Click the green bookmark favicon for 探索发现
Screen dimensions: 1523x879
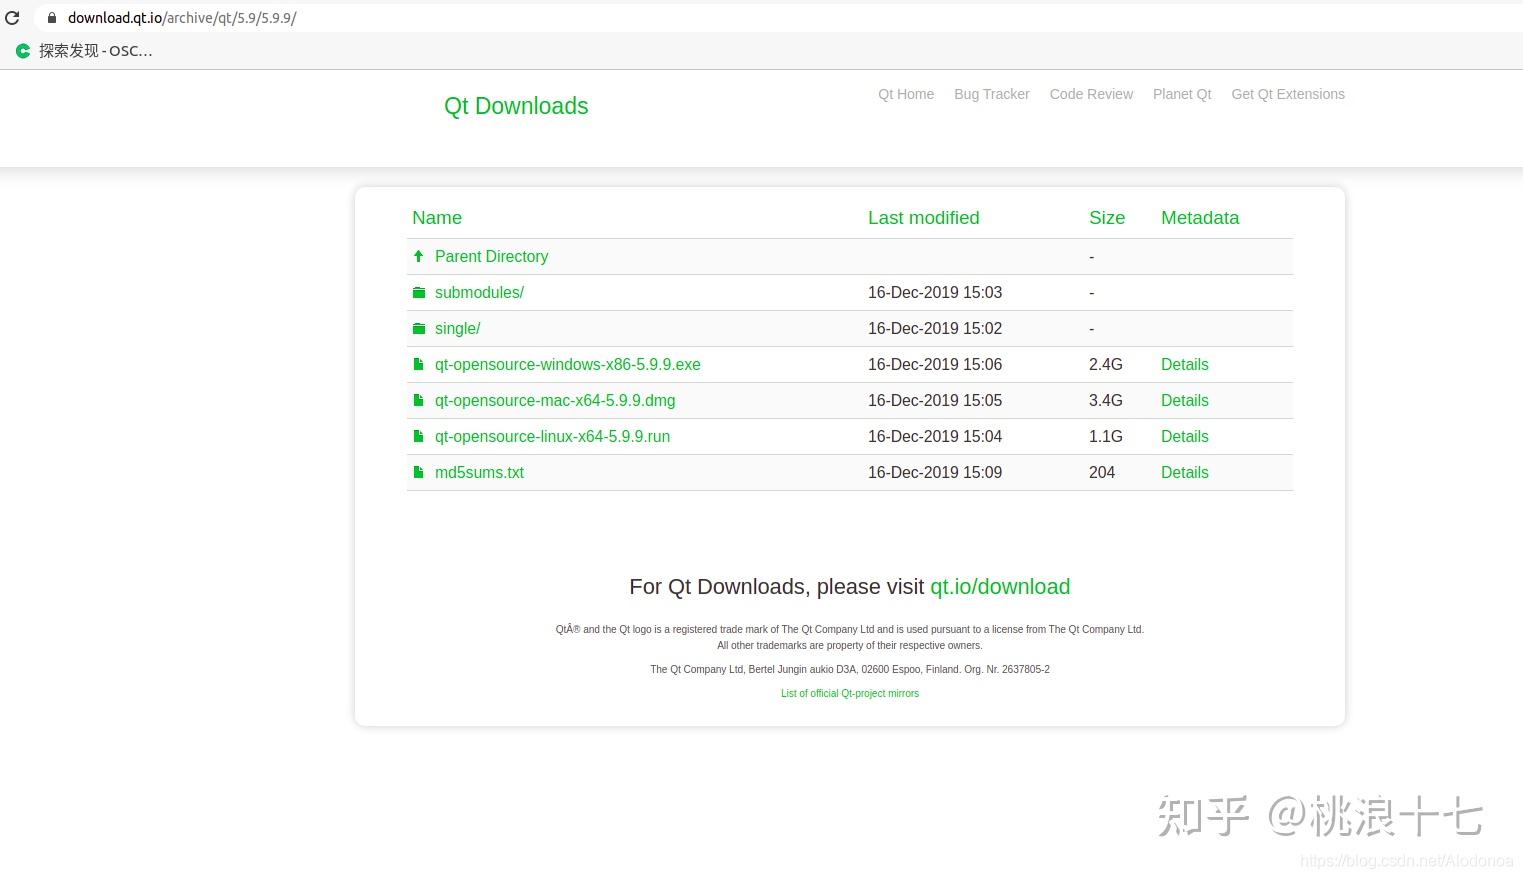(x=23, y=51)
